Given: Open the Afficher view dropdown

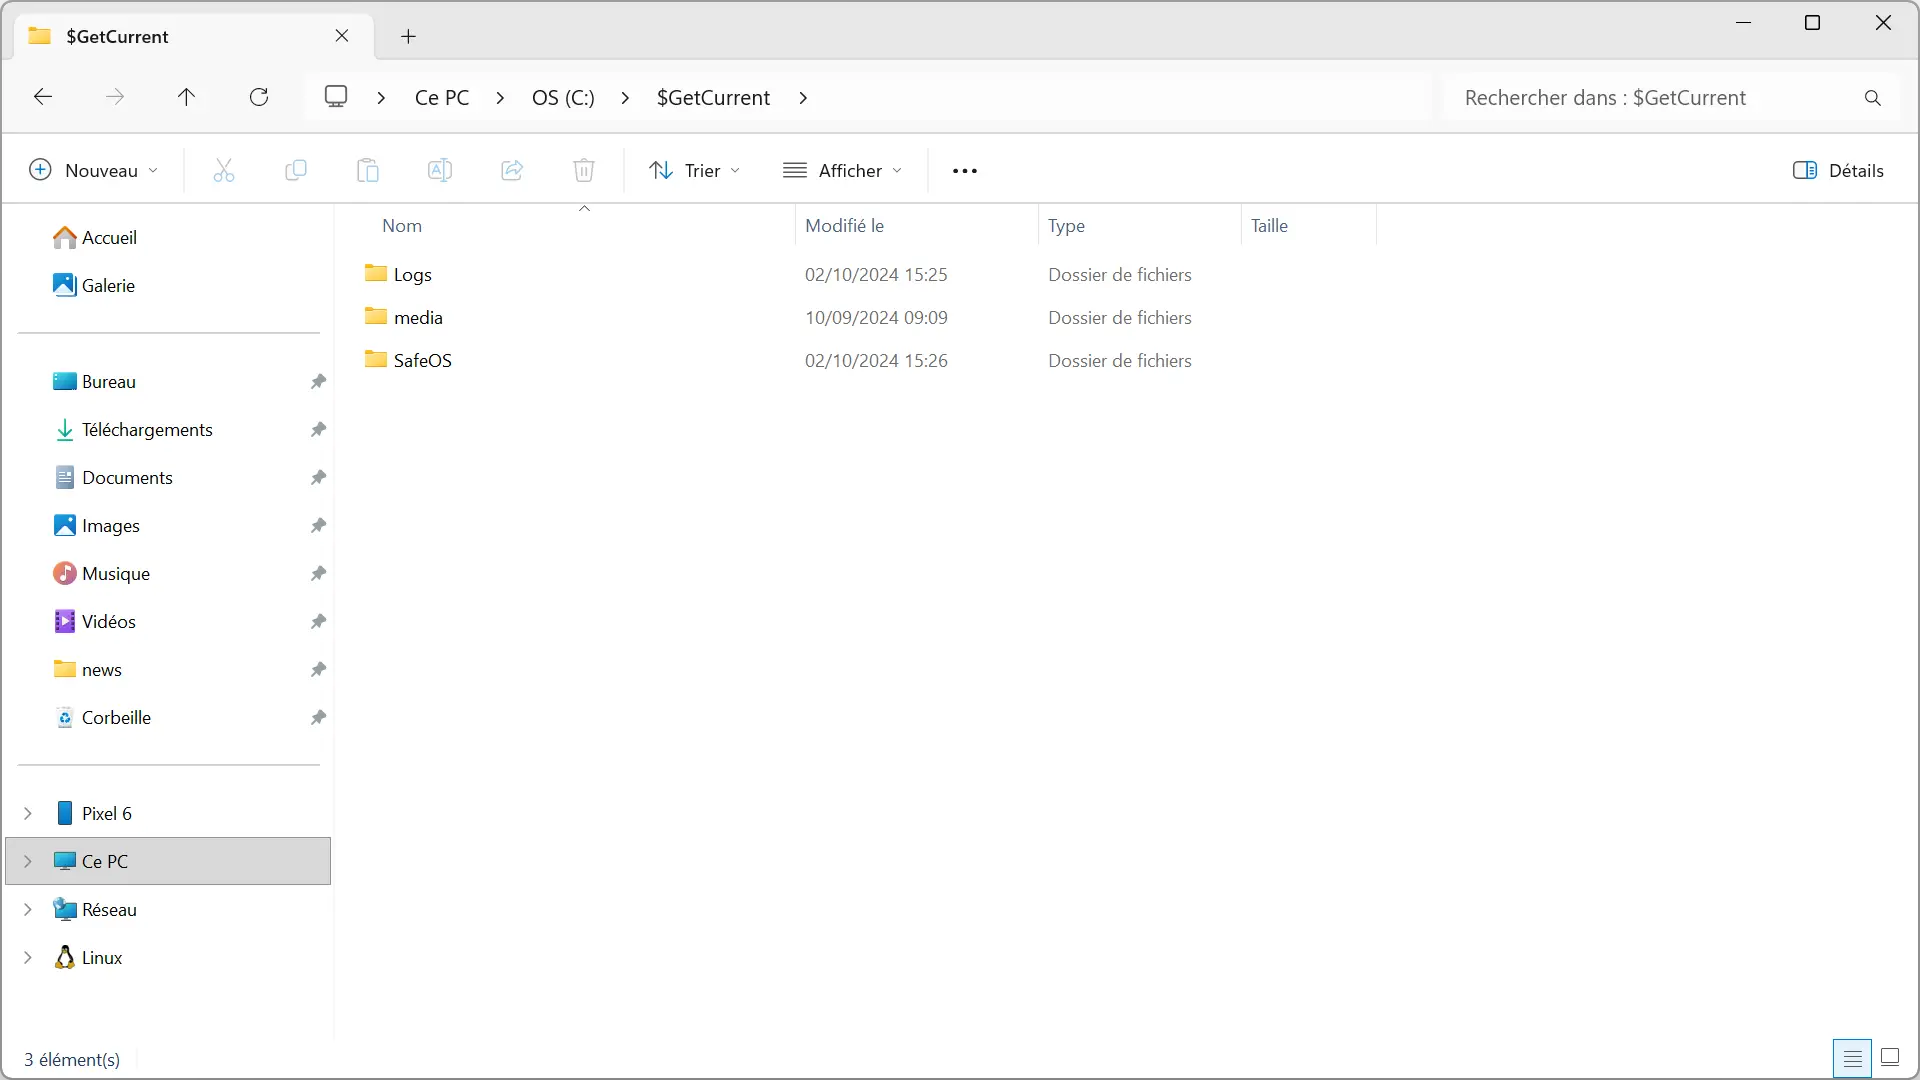Looking at the screenshot, I should point(843,171).
